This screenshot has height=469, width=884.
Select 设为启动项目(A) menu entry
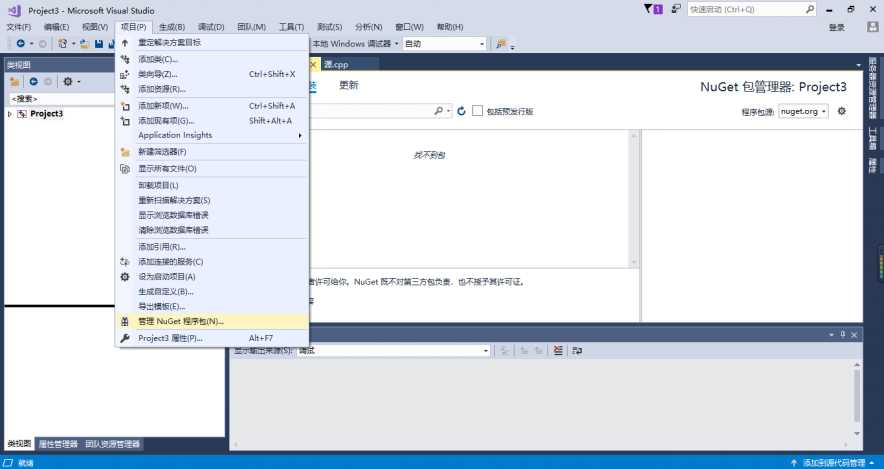pos(167,277)
